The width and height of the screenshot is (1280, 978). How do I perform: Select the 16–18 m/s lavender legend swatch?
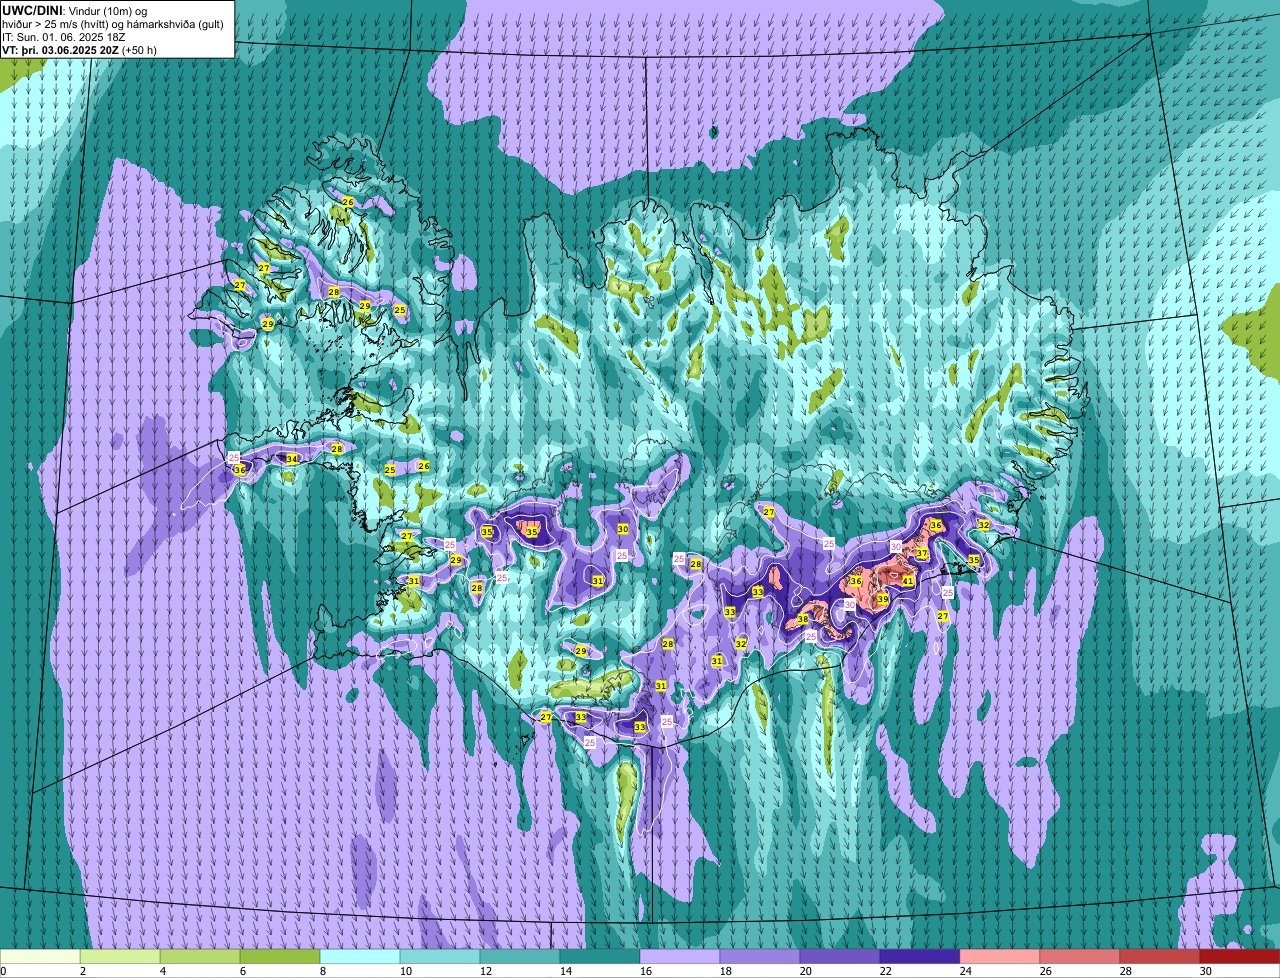(x=680, y=957)
